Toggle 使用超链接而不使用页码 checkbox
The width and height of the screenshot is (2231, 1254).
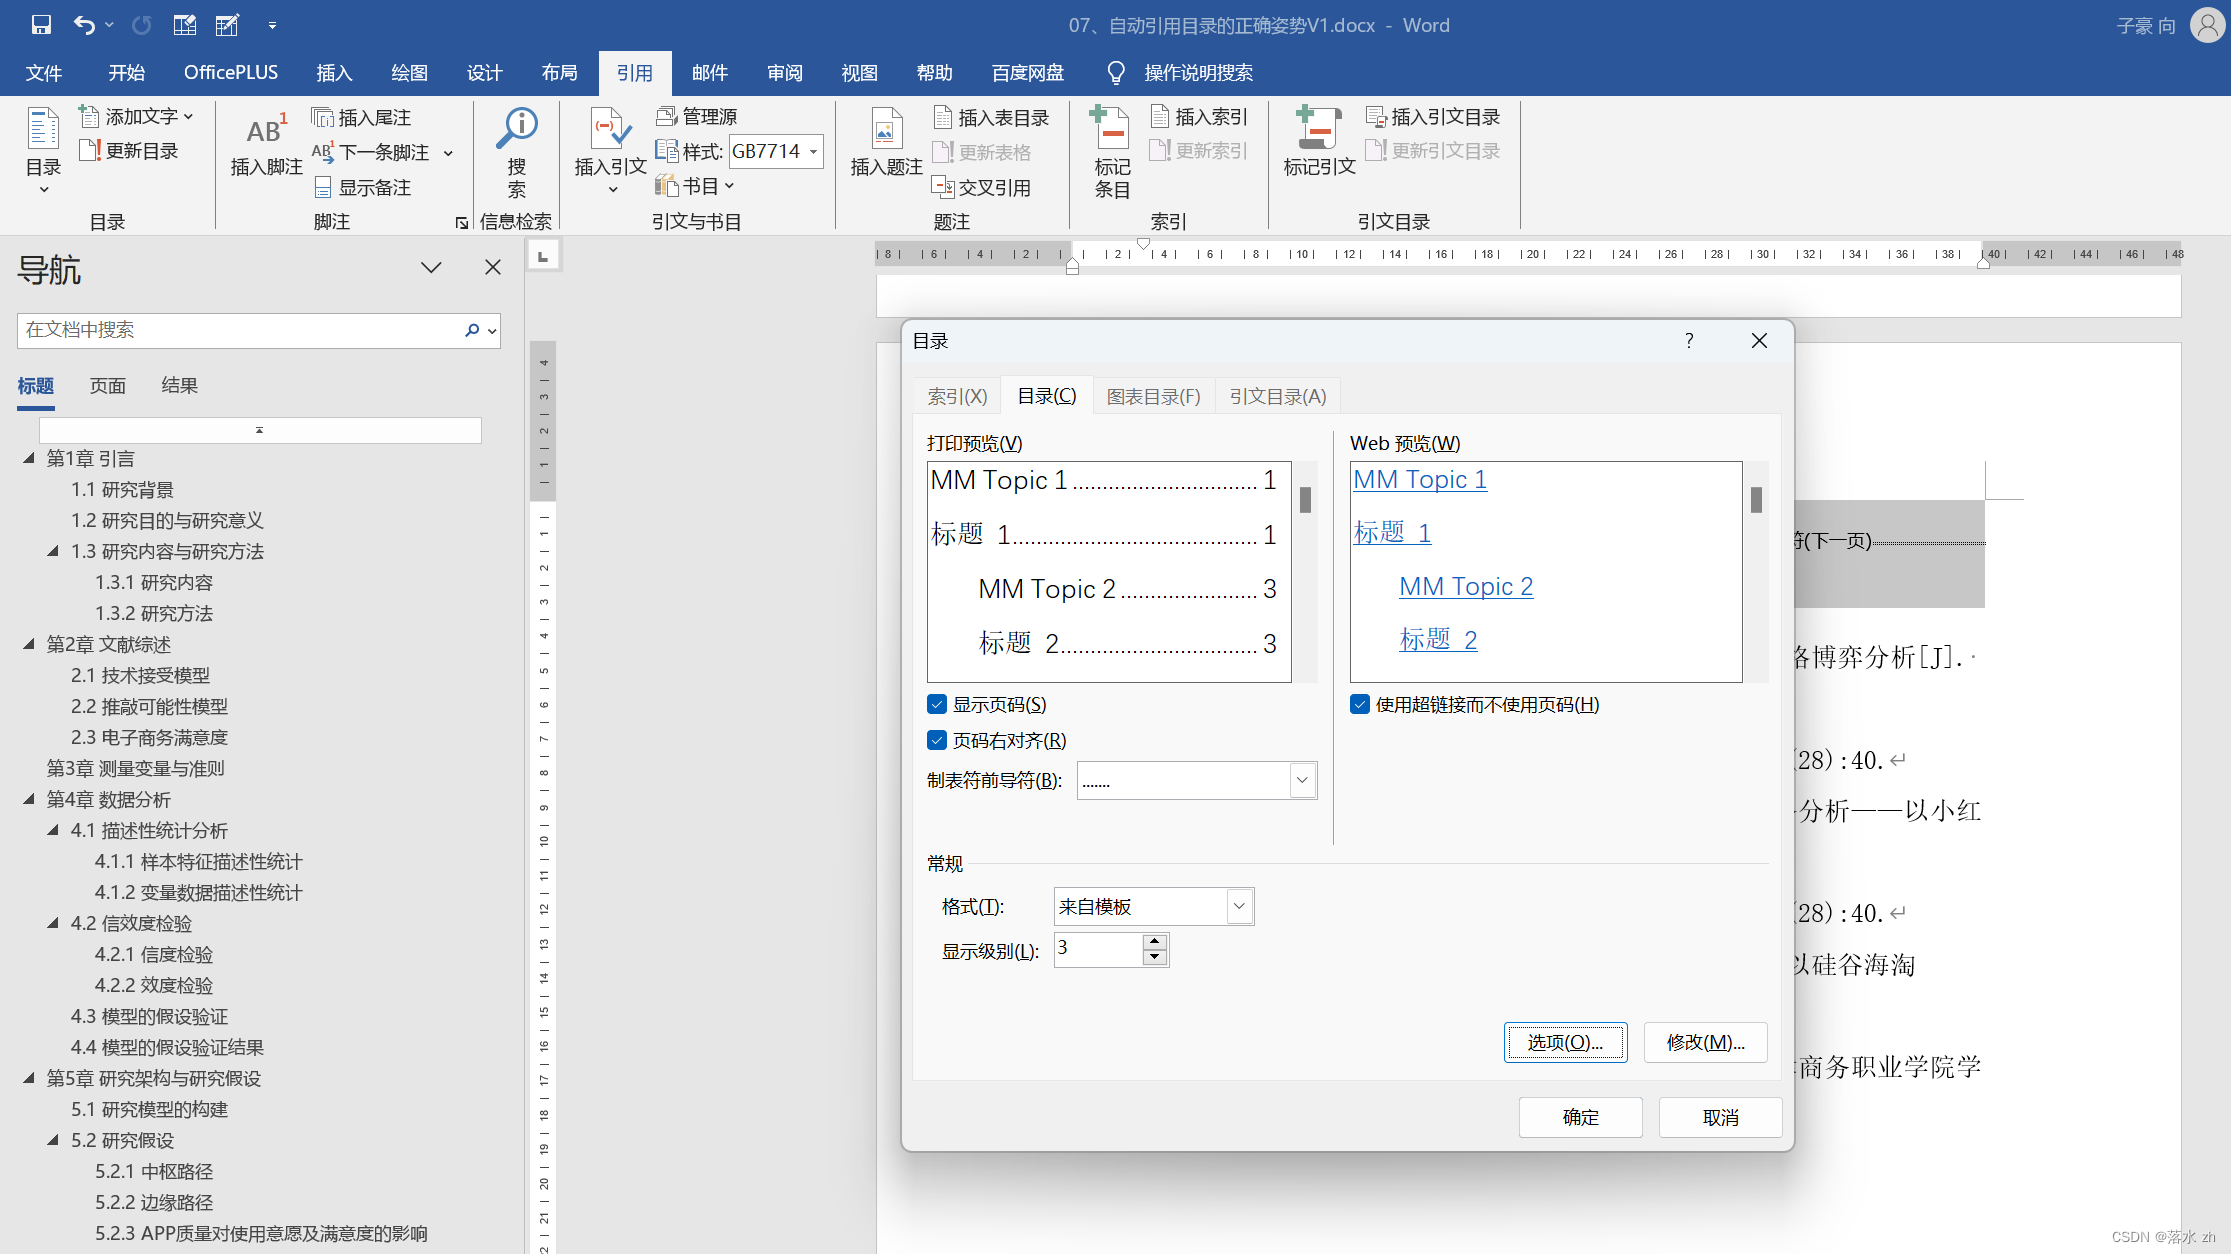(1360, 705)
